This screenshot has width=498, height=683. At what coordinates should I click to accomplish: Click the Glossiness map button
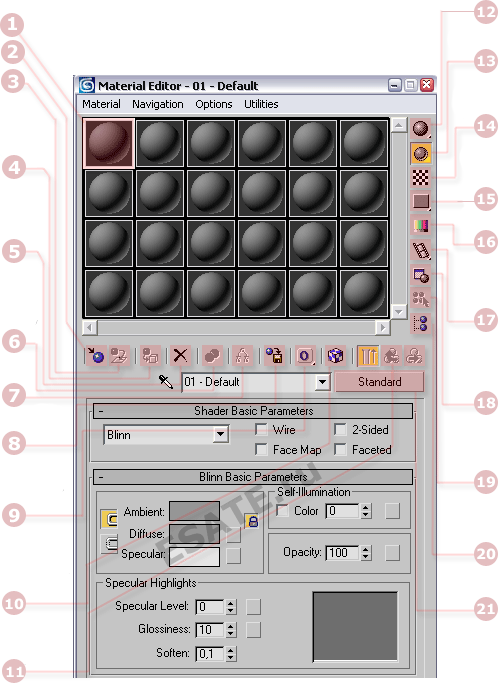click(x=254, y=629)
